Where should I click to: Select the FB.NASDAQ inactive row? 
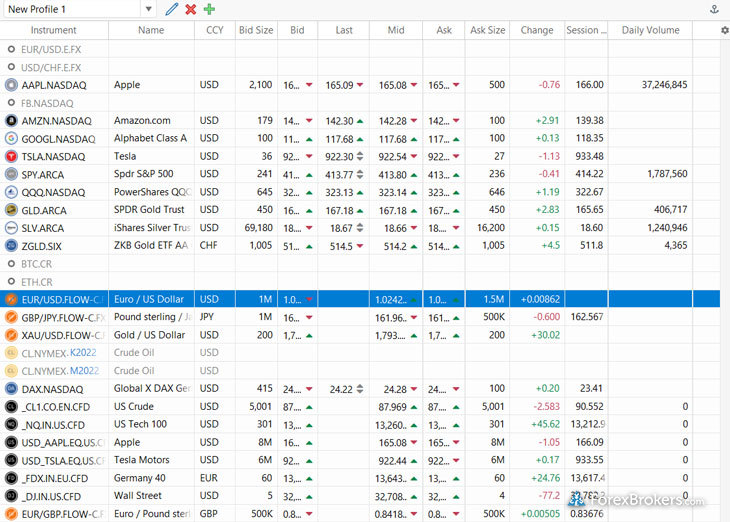point(360,103)
